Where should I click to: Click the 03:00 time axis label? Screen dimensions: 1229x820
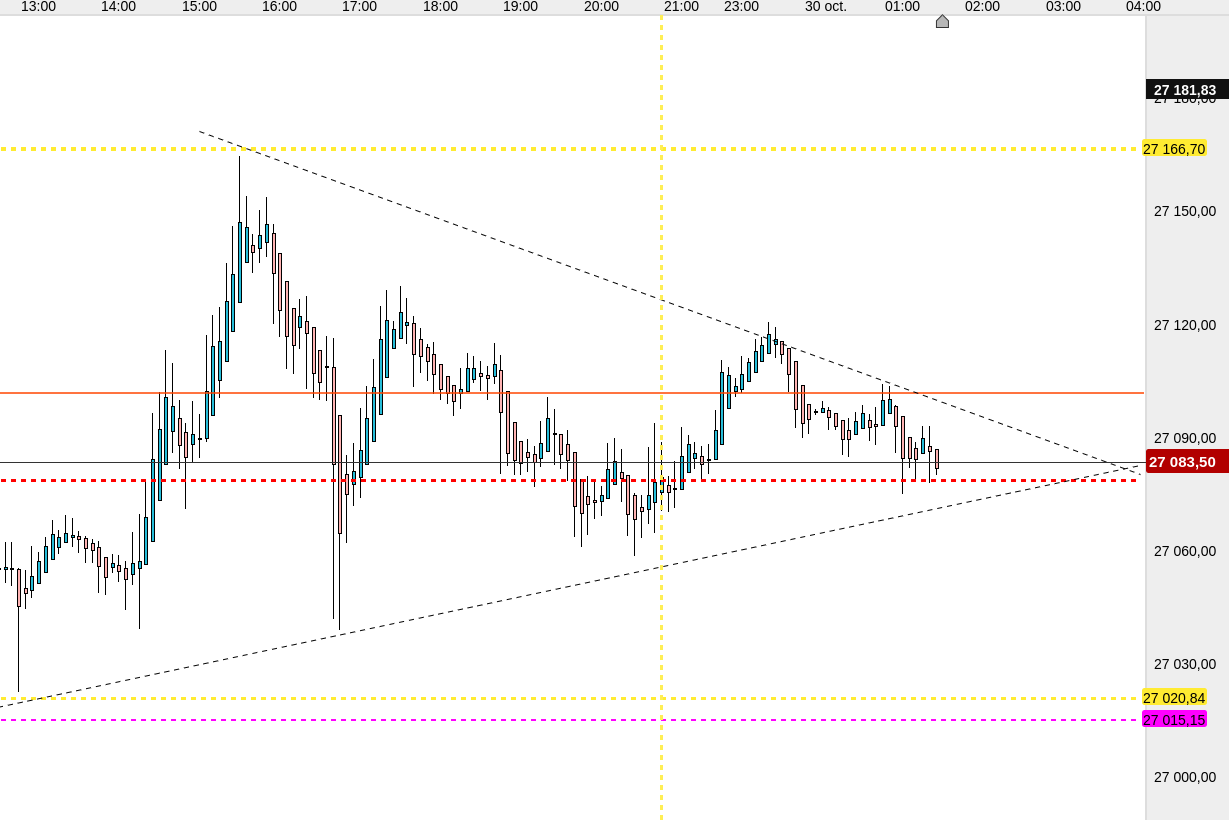[x=1063, y=6]
